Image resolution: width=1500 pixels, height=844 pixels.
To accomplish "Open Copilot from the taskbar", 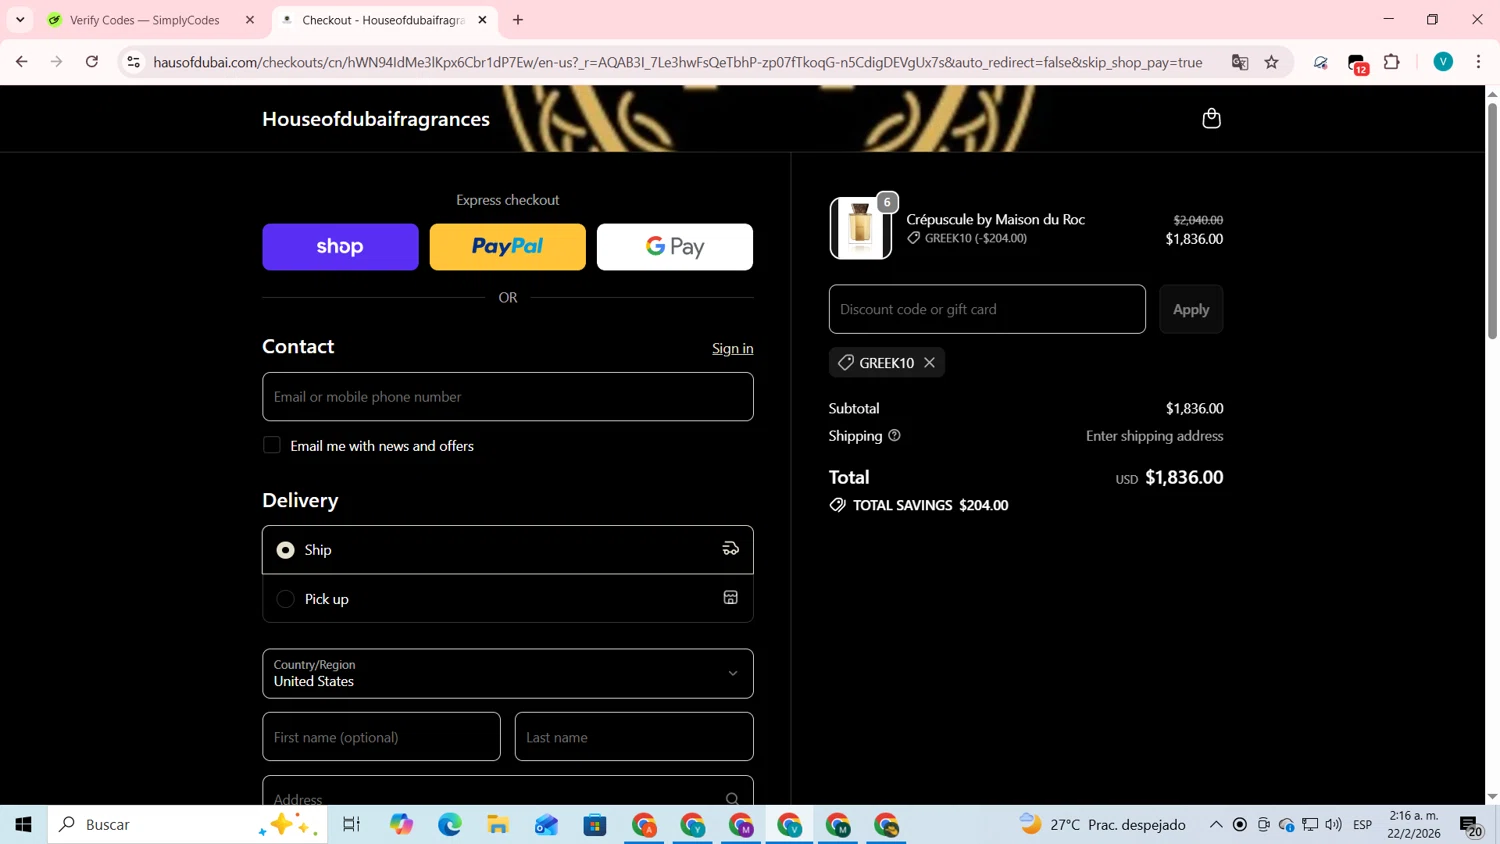I will point(402,825).
